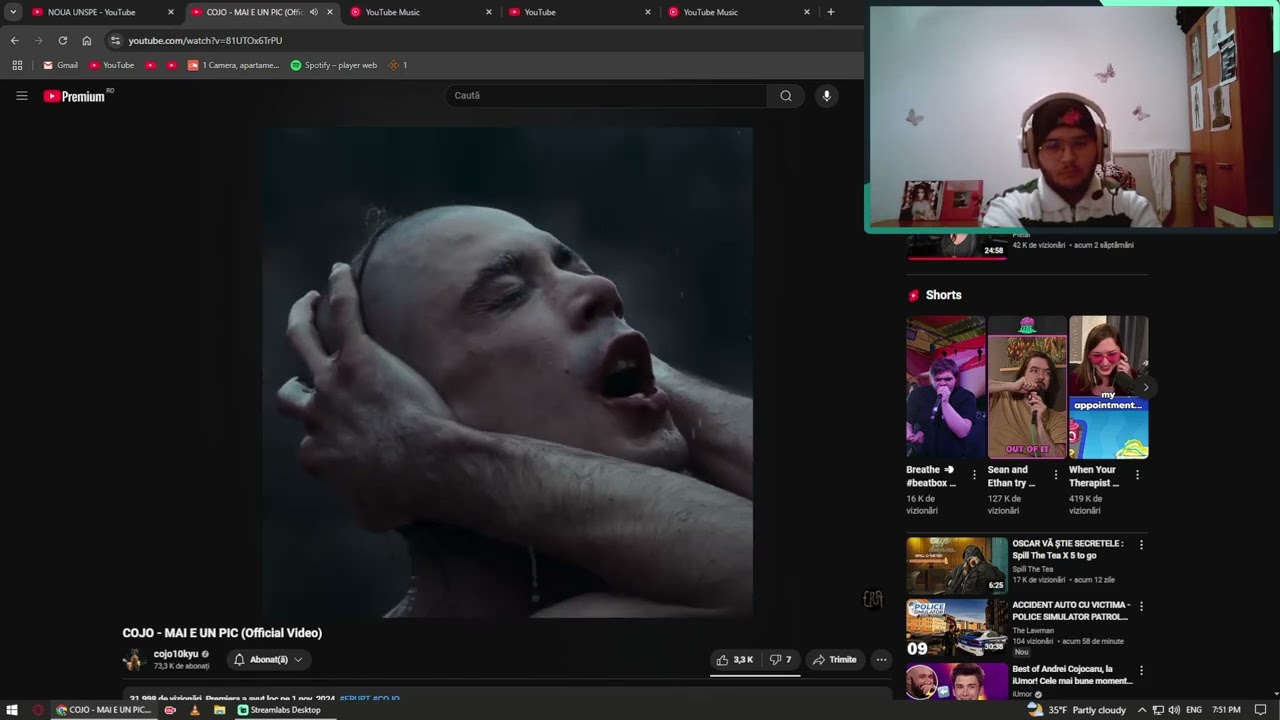The width and height of the screenshot is (1280, 720).
Task: Show next Shorts with the arrow
Action: tap(1145, 387)
